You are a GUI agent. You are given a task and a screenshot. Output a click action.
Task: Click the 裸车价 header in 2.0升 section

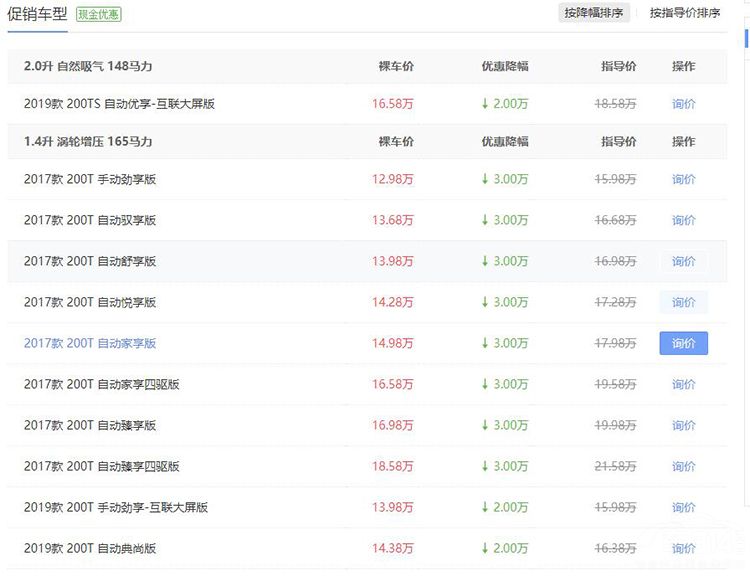tap(396, 66)
